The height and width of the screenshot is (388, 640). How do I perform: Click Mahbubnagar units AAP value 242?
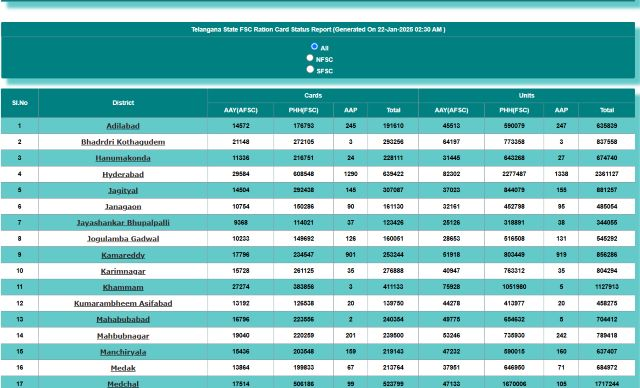pos(561,336)
